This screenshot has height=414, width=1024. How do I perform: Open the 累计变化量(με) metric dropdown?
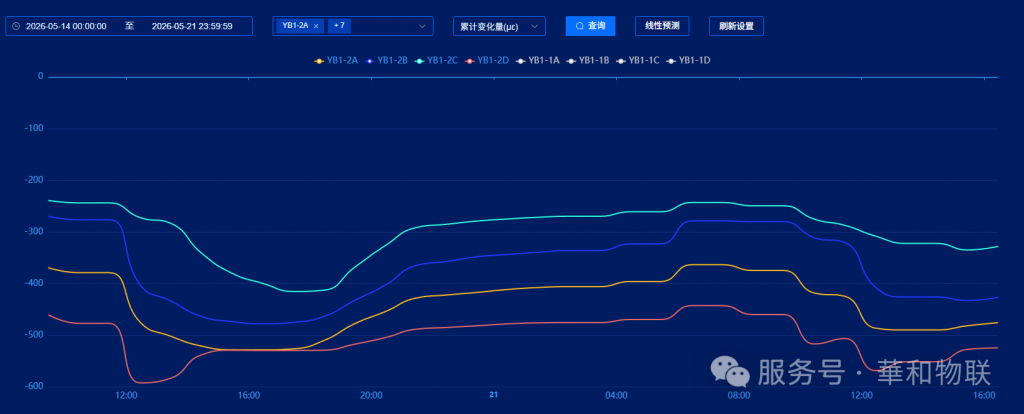499,26
